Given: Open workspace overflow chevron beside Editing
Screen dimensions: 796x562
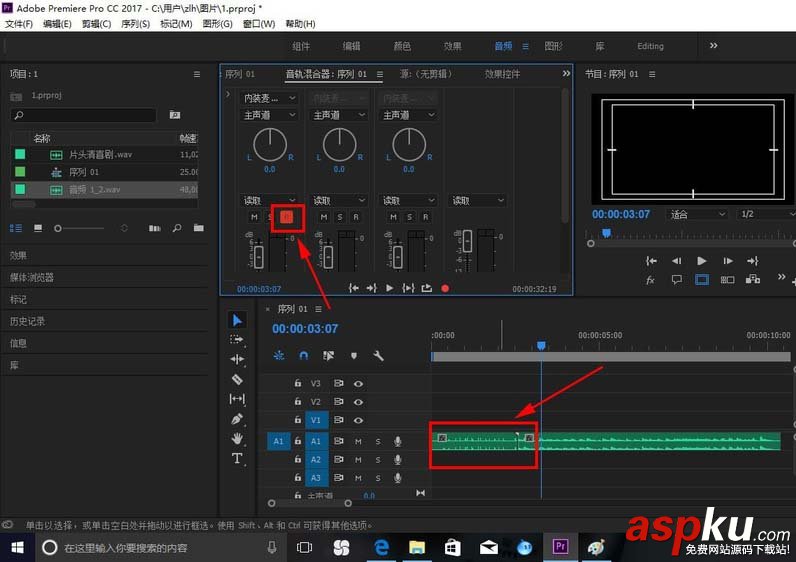Looking at the screenshot, I should pos(713,46).
